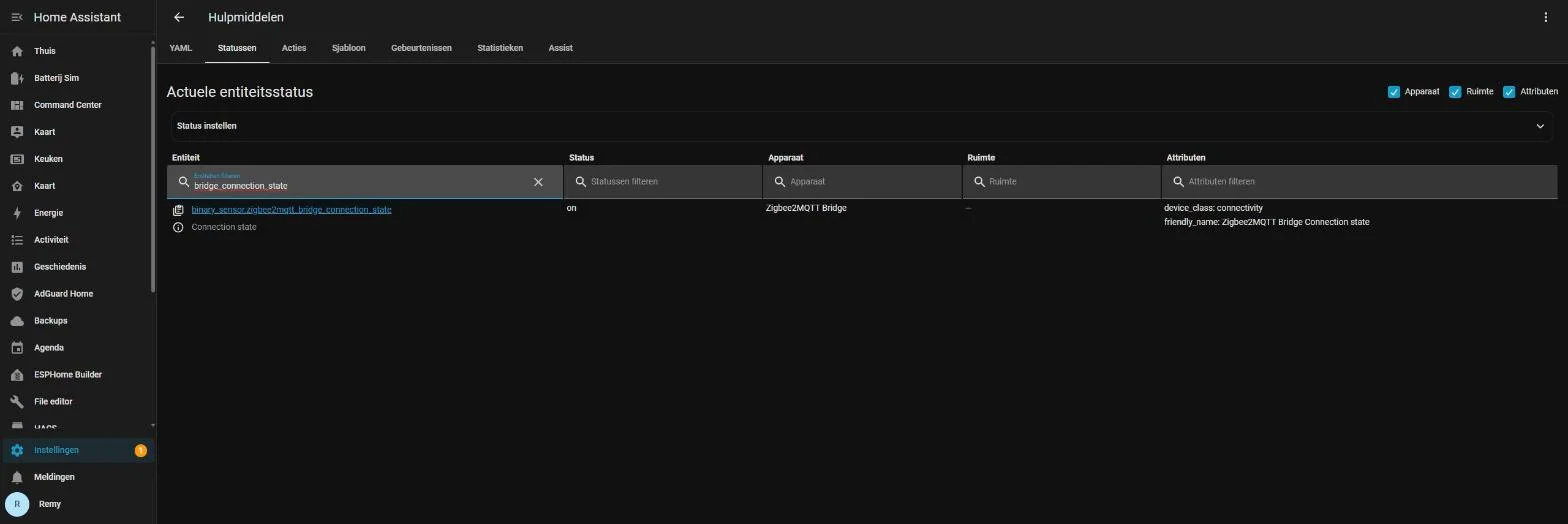Clear the entity filter text
Image resolution: width=1568 pixels, height=524 pixels.
pyautogui.click(x=538, y=182)
